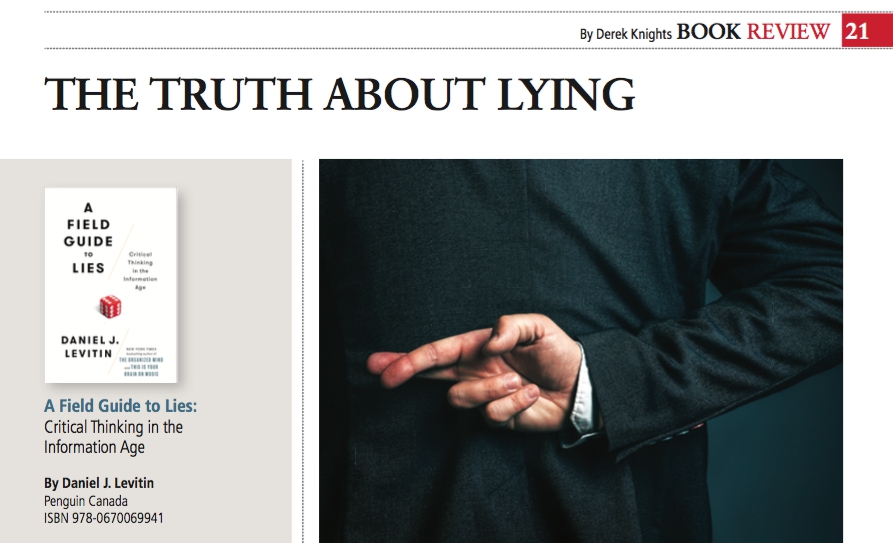
Task: Select the subtitle Critical Thinking in the
Action: click(x=113, y=427)
